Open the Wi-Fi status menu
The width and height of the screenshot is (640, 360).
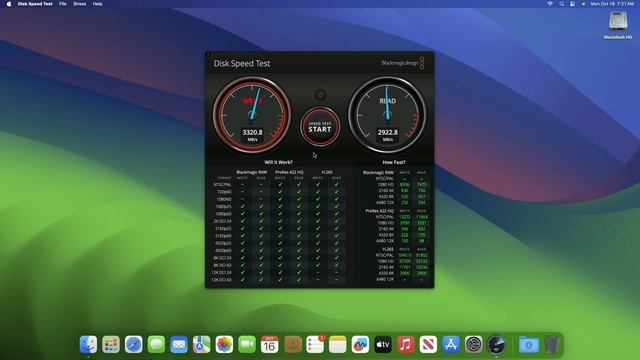point(550,4)
